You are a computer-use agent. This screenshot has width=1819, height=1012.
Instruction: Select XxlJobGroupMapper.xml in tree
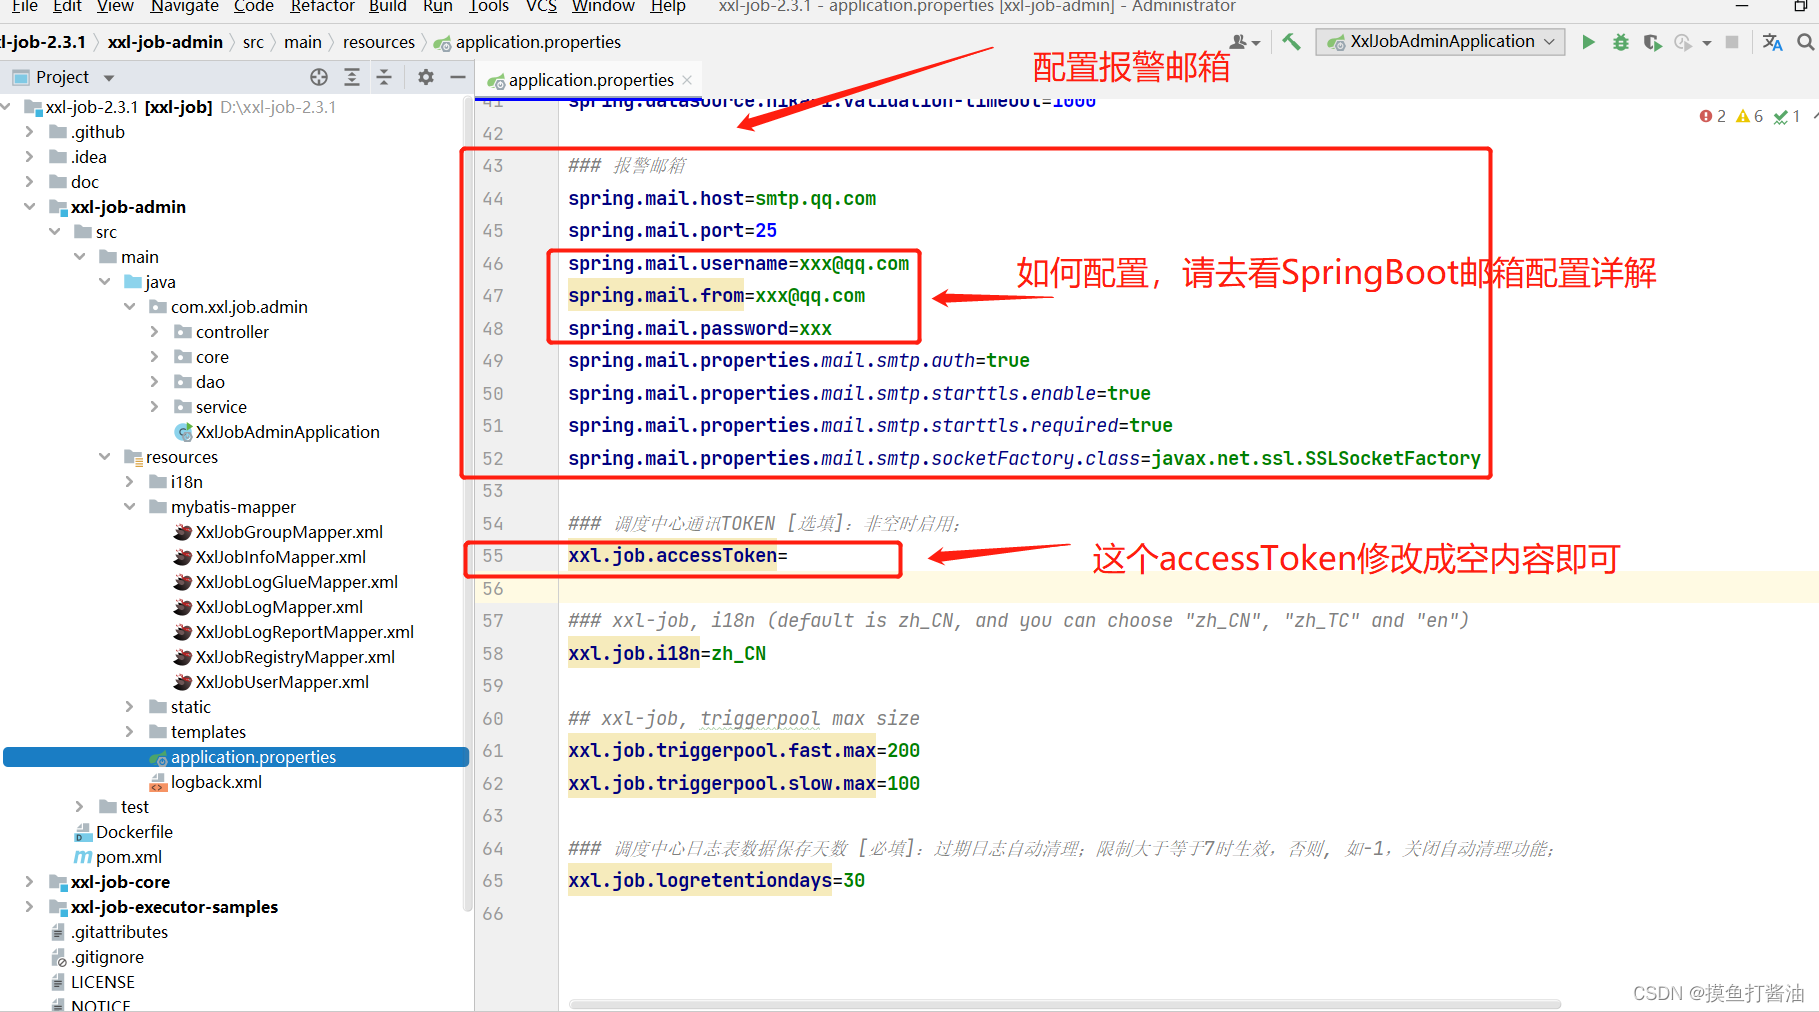point(279,532)
